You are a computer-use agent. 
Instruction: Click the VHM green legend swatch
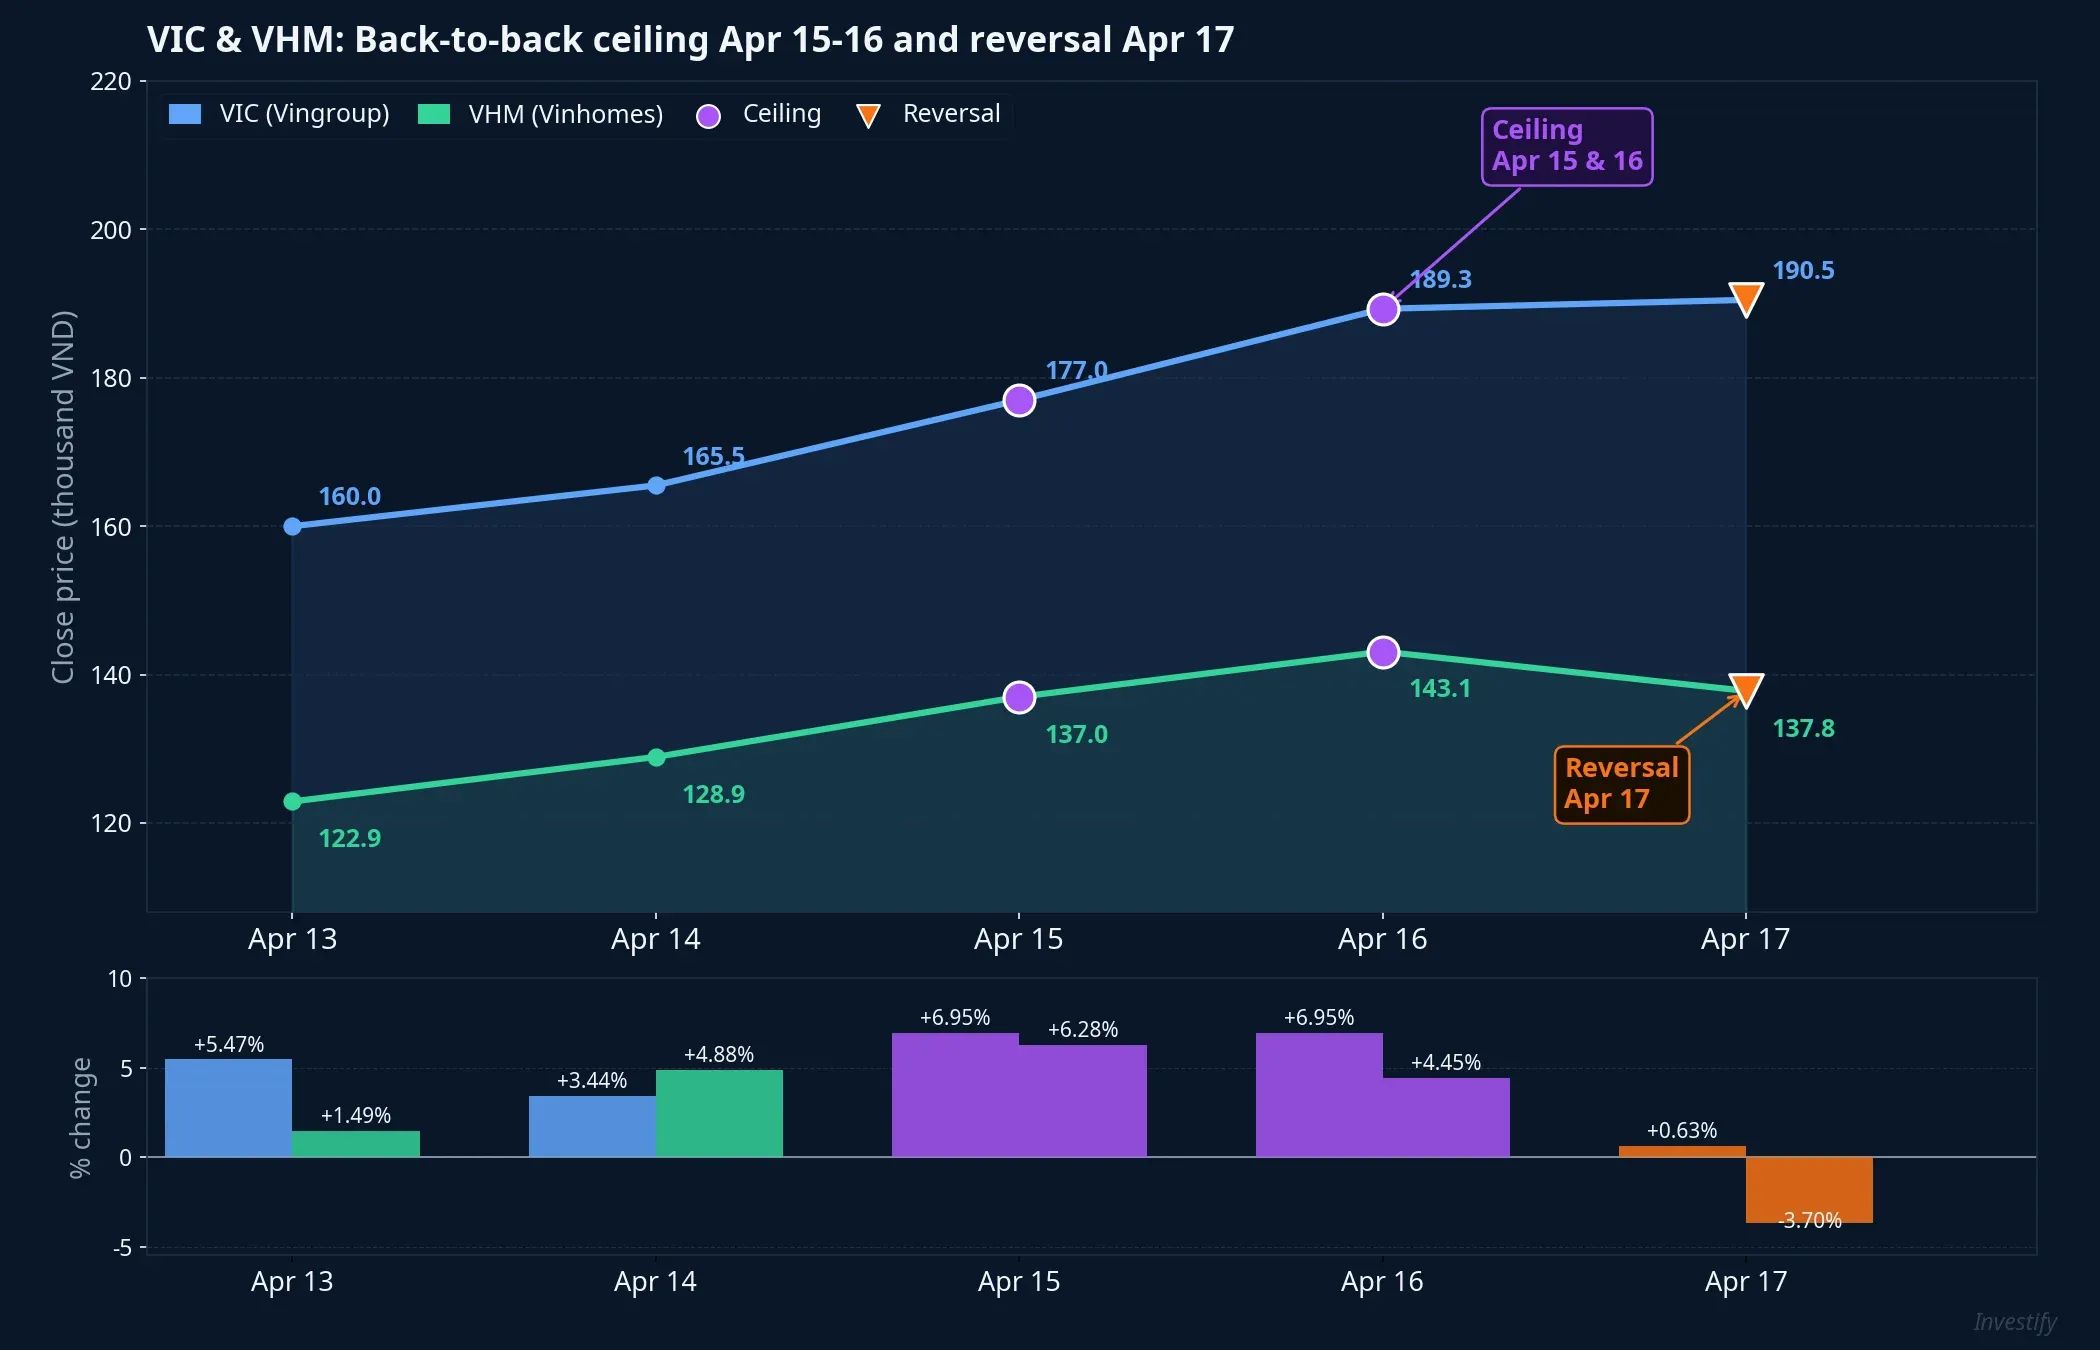click(433, 114)
